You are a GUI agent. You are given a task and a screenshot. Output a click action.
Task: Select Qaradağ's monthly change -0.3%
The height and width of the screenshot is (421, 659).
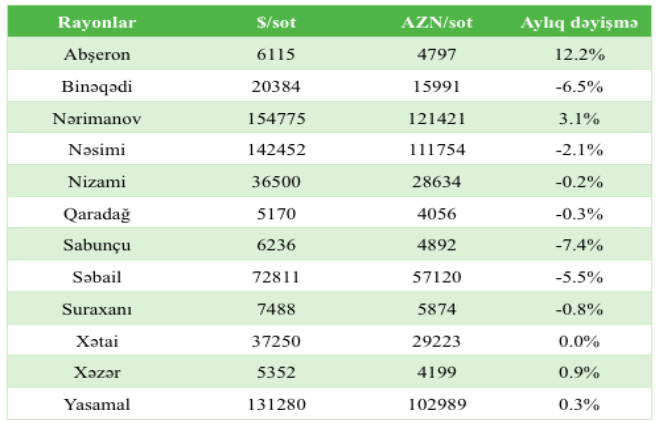tap(579, 216)
